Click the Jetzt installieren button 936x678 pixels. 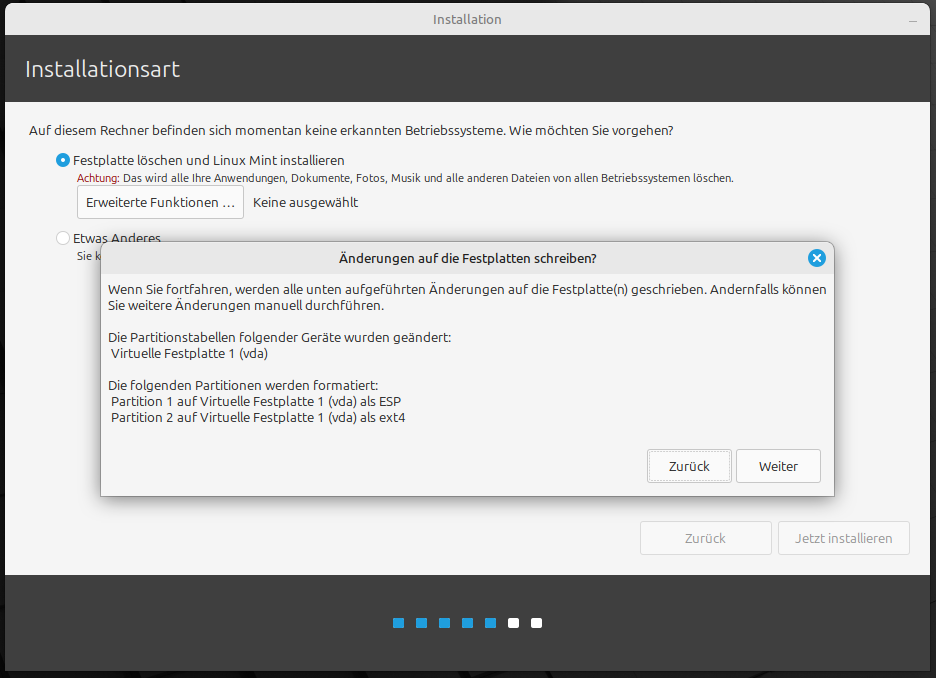(843, 538)
